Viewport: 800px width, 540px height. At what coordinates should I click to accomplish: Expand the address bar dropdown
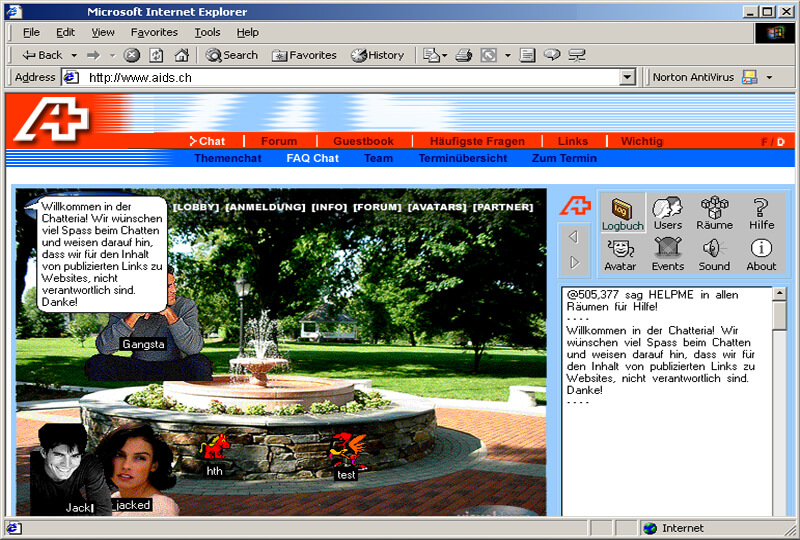tap(628, 78)
